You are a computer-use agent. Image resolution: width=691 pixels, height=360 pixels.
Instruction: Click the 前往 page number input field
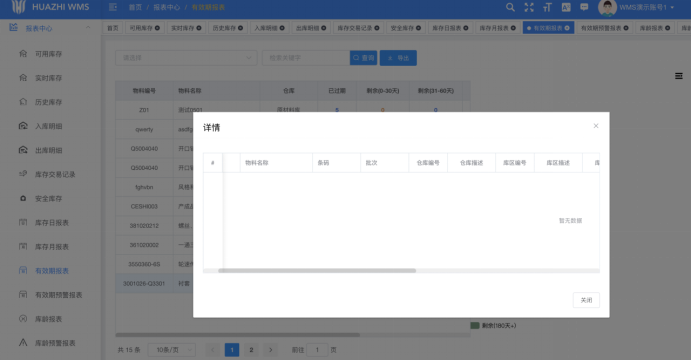point(317,350)
